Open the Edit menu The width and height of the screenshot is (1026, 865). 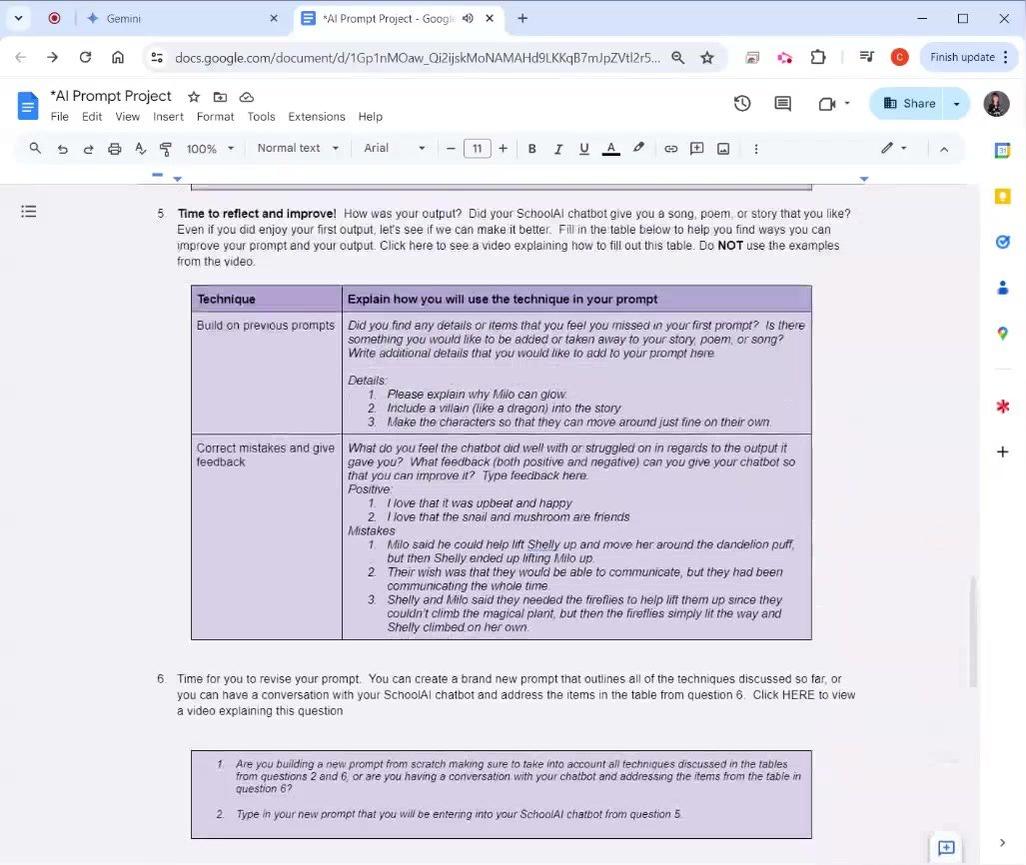coord(92,116)
